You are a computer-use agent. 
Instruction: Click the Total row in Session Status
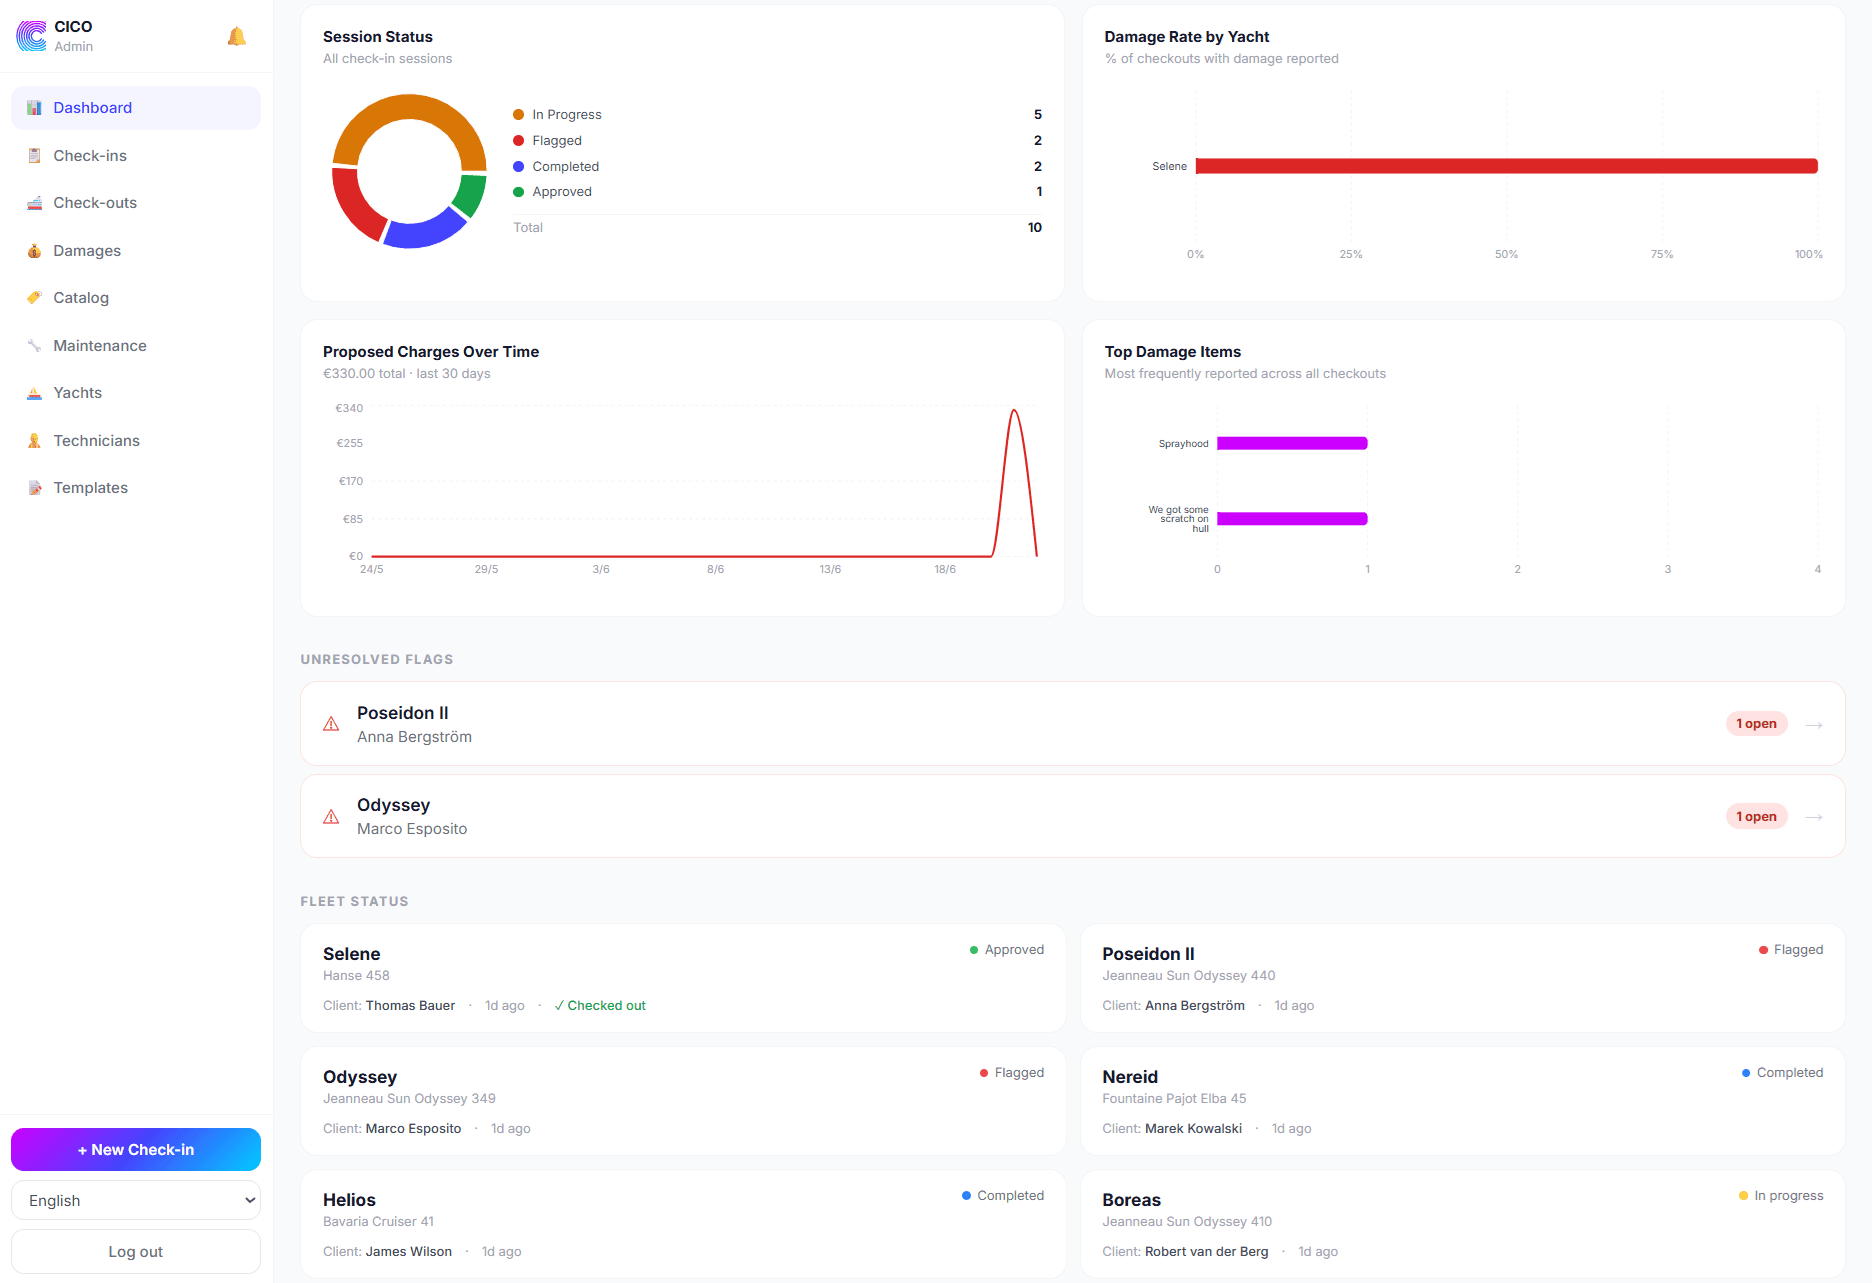point(777,228)
